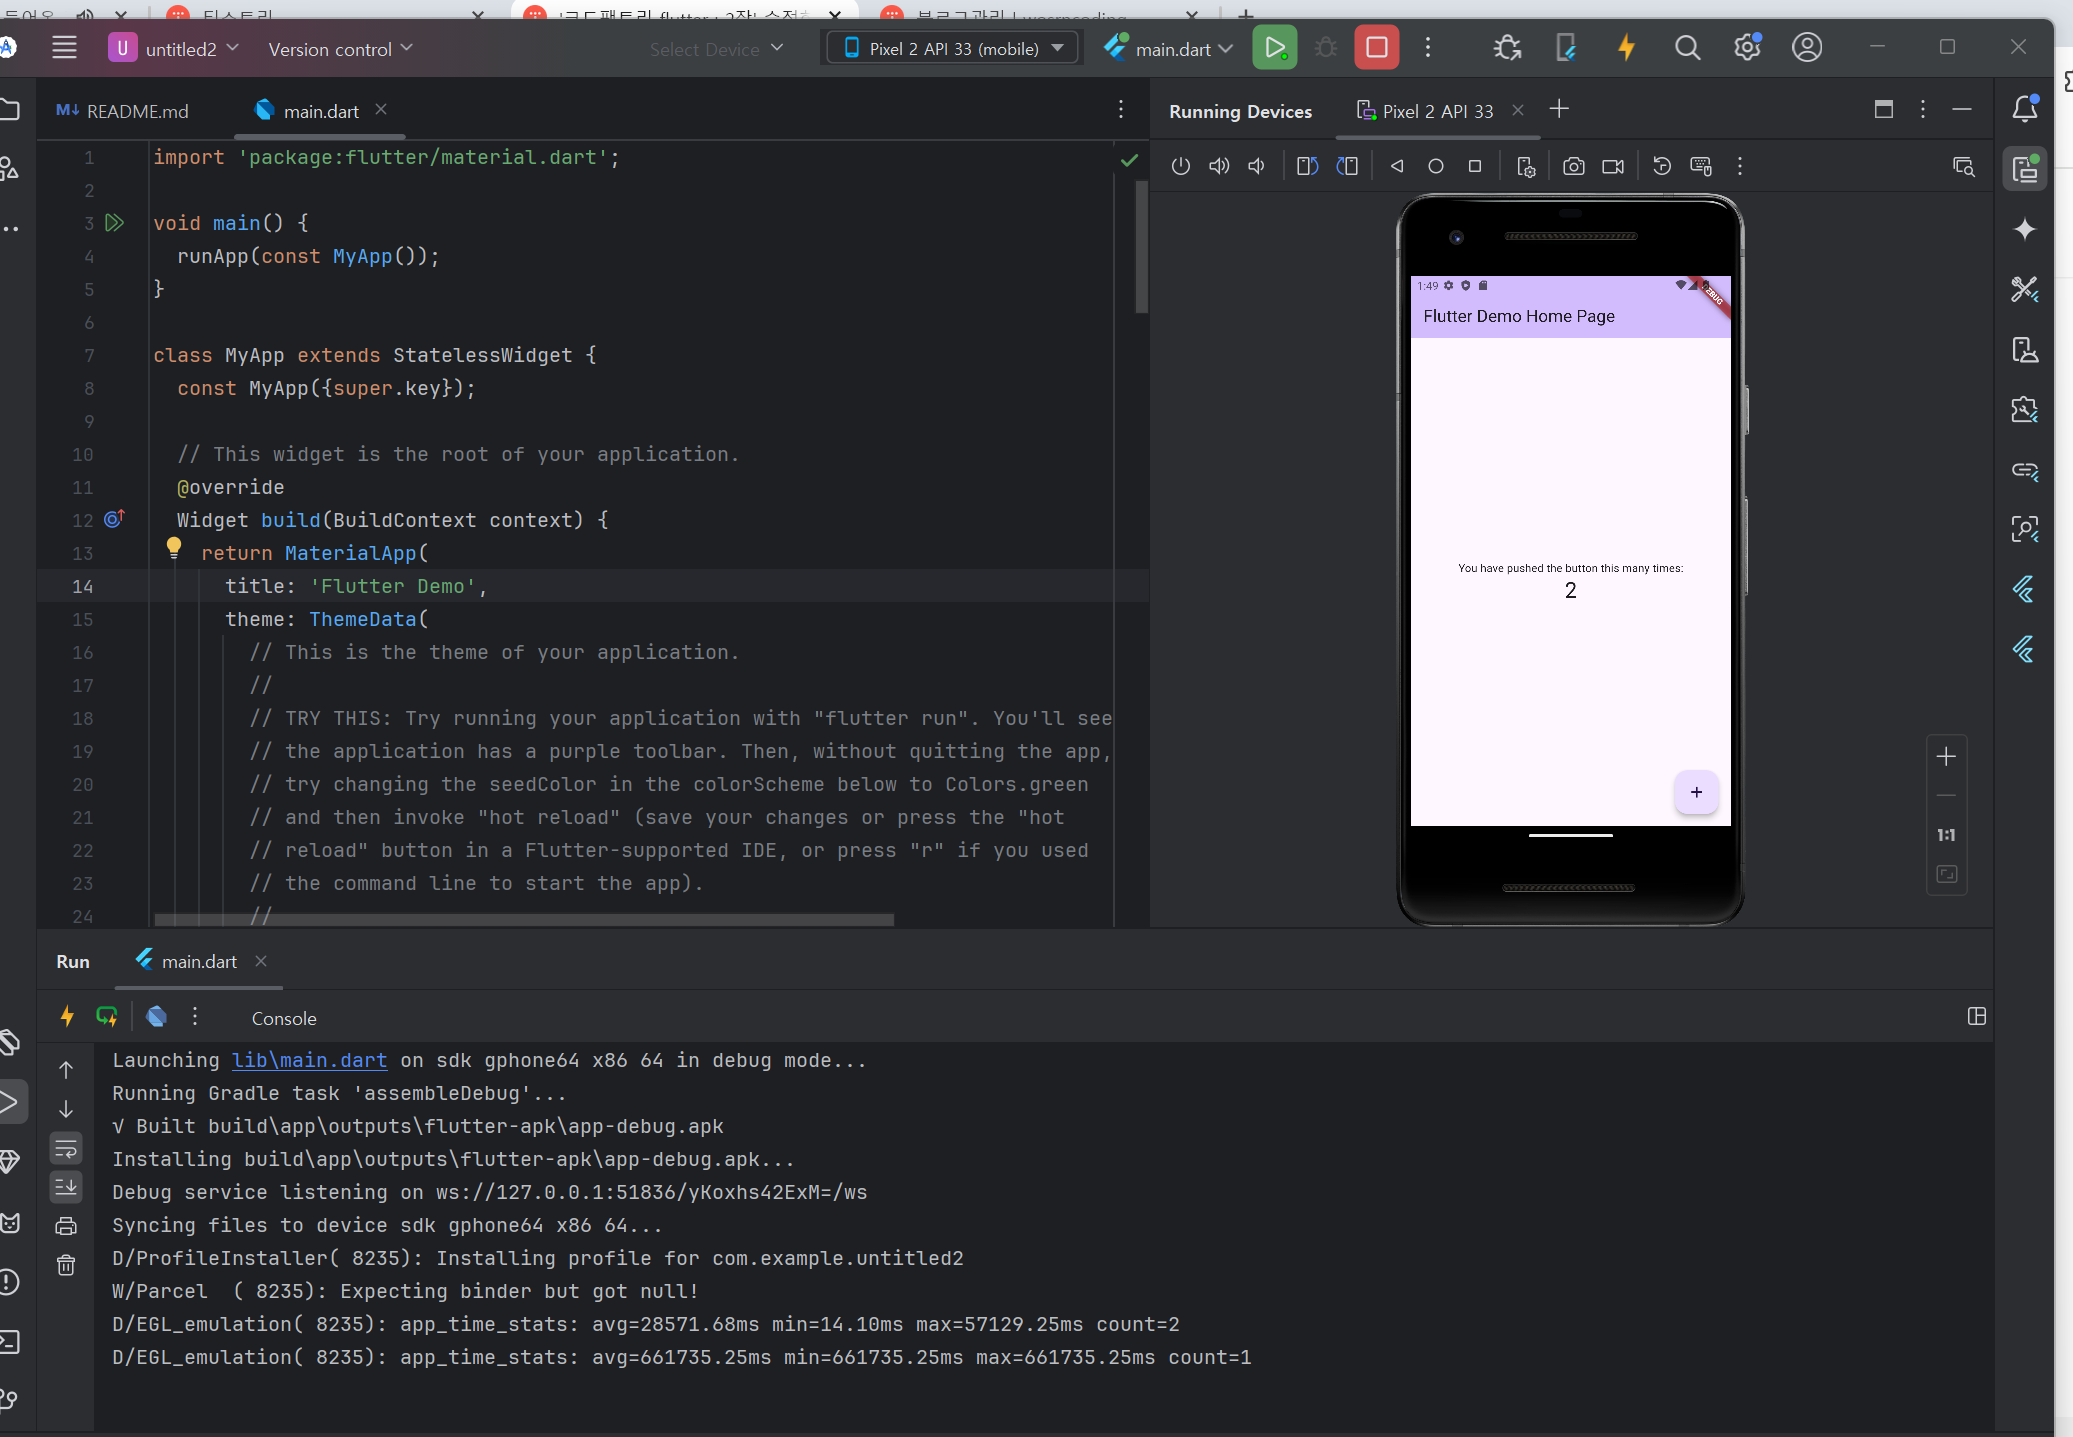Toggle emulator zoom to actual size 1:1

click(1946, 835)
